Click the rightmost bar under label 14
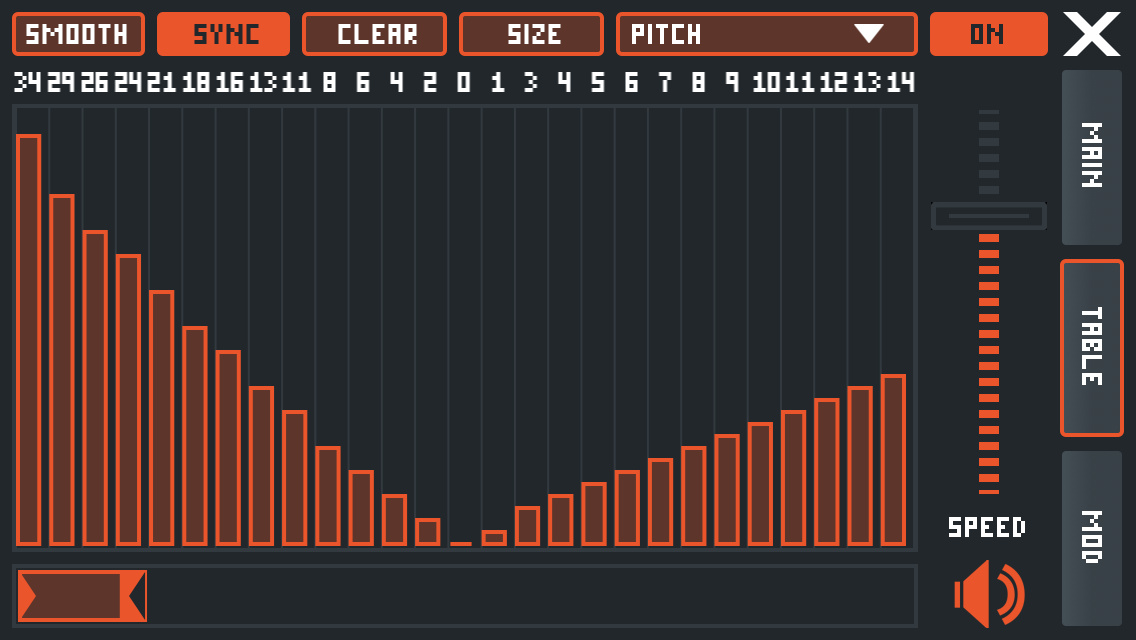 [893, 460]
